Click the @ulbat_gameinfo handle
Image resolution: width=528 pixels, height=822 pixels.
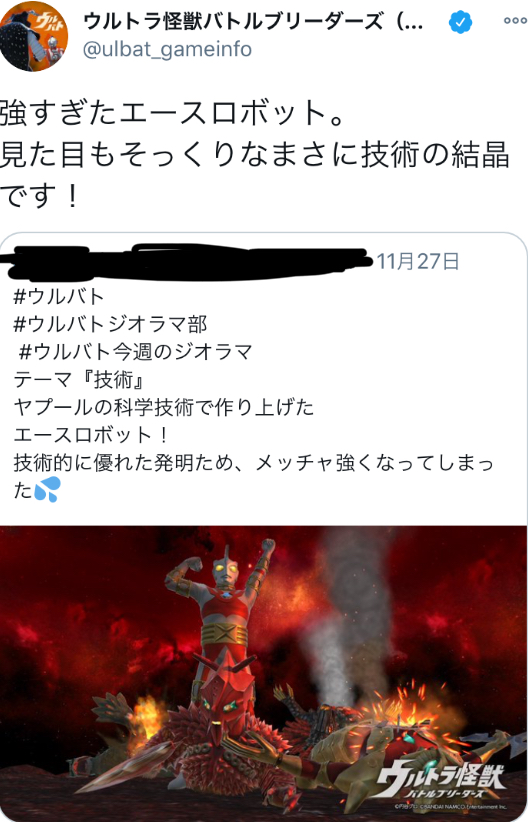tap(167, 49)
